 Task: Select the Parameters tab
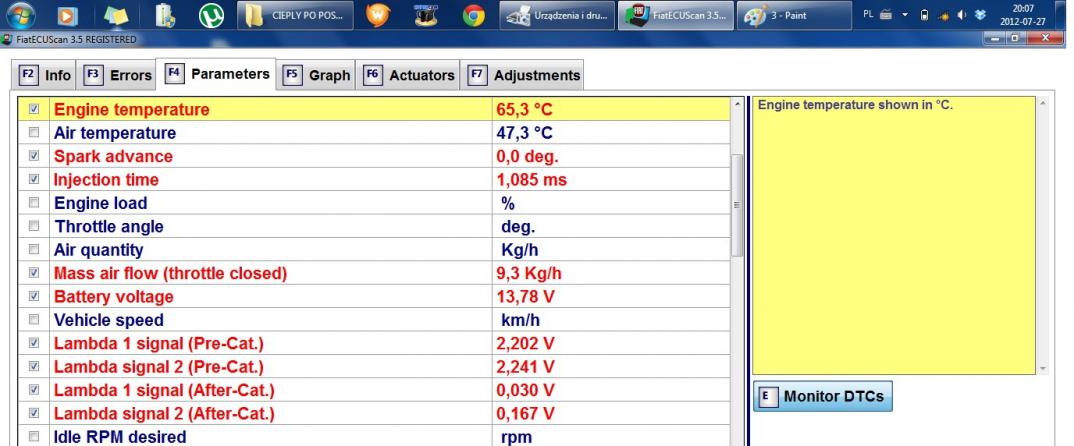216,74
